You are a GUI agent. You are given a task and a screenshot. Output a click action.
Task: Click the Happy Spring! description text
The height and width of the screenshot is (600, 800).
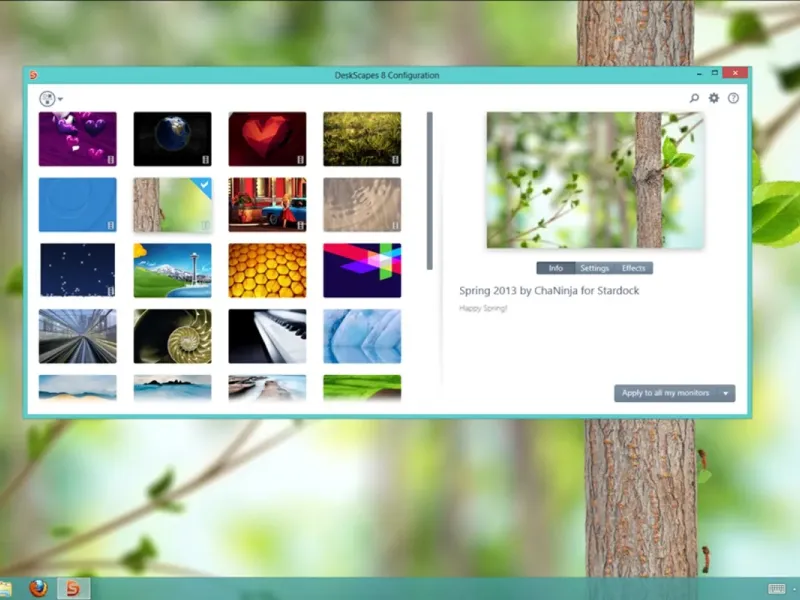pyautogui.click(x=483, y=308)
